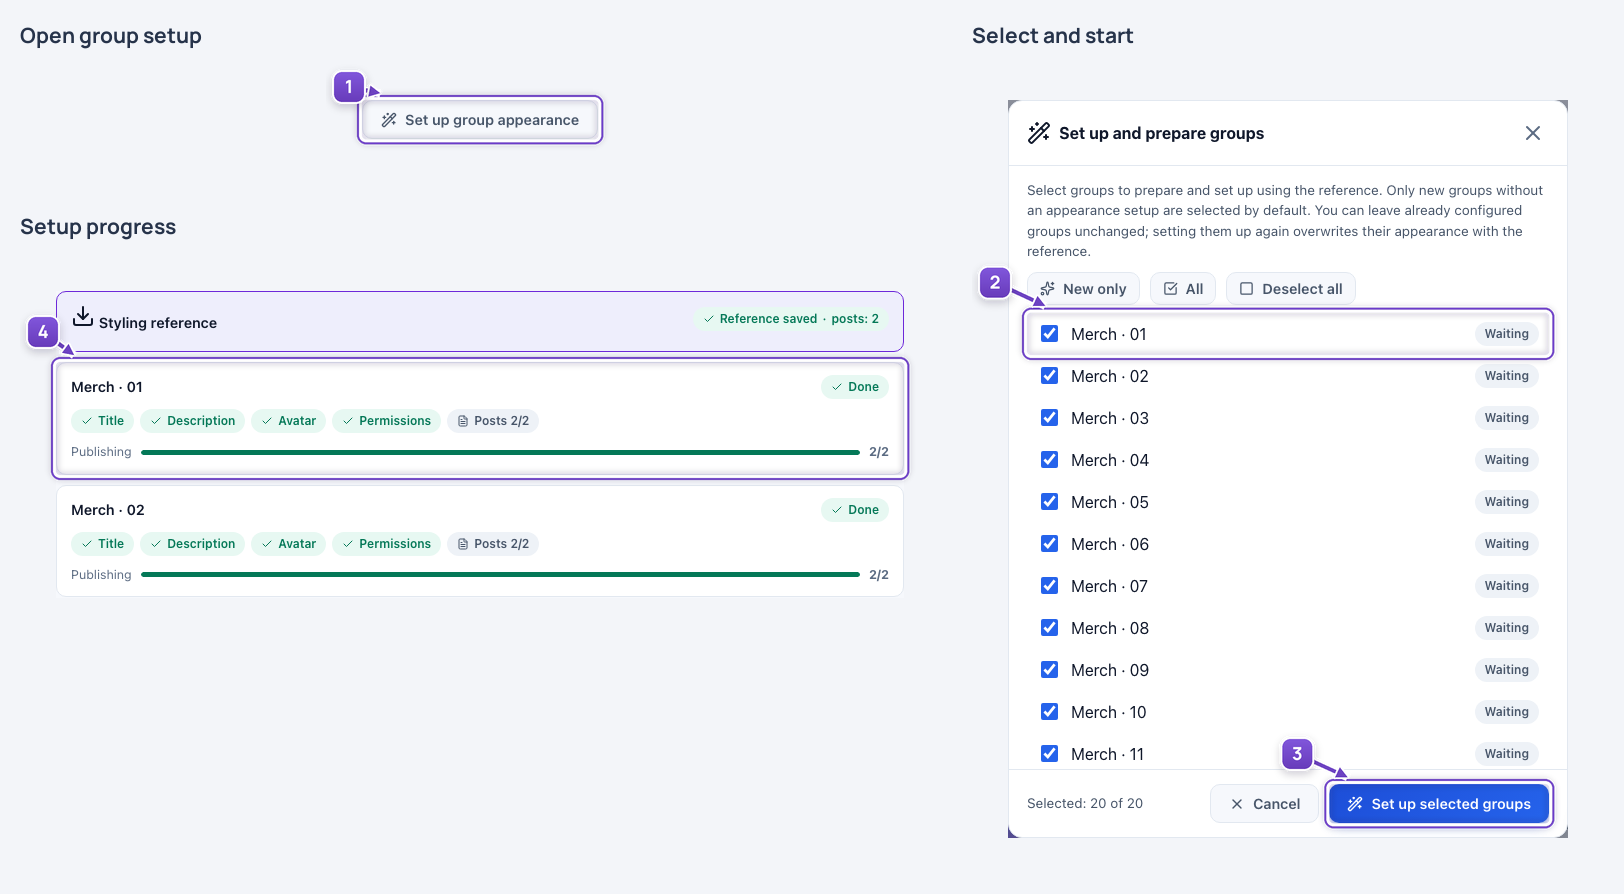
Task: Click the Description chip in Merch · 01 card
Action: click(192, 421)
